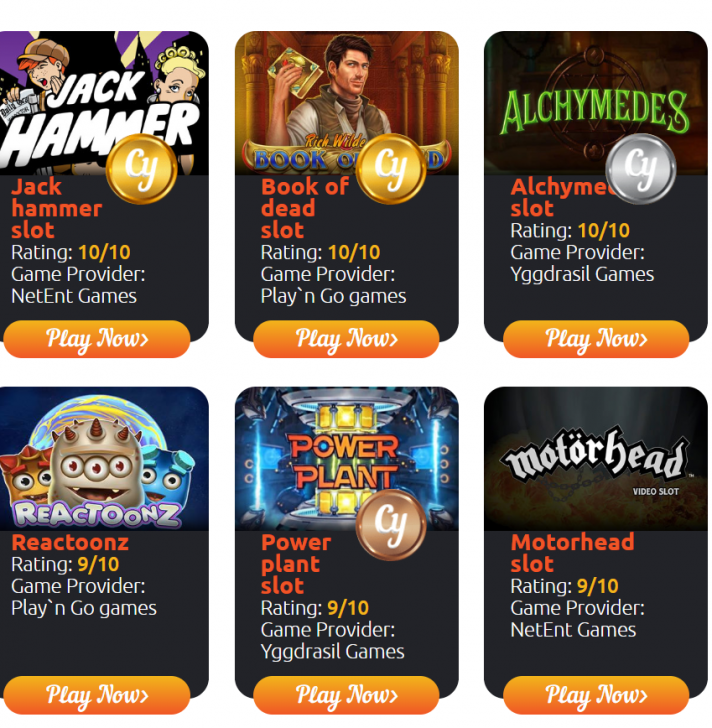712x728 pixels.
Task: Play Now for Power Plant slot
Action: point(346,695)
